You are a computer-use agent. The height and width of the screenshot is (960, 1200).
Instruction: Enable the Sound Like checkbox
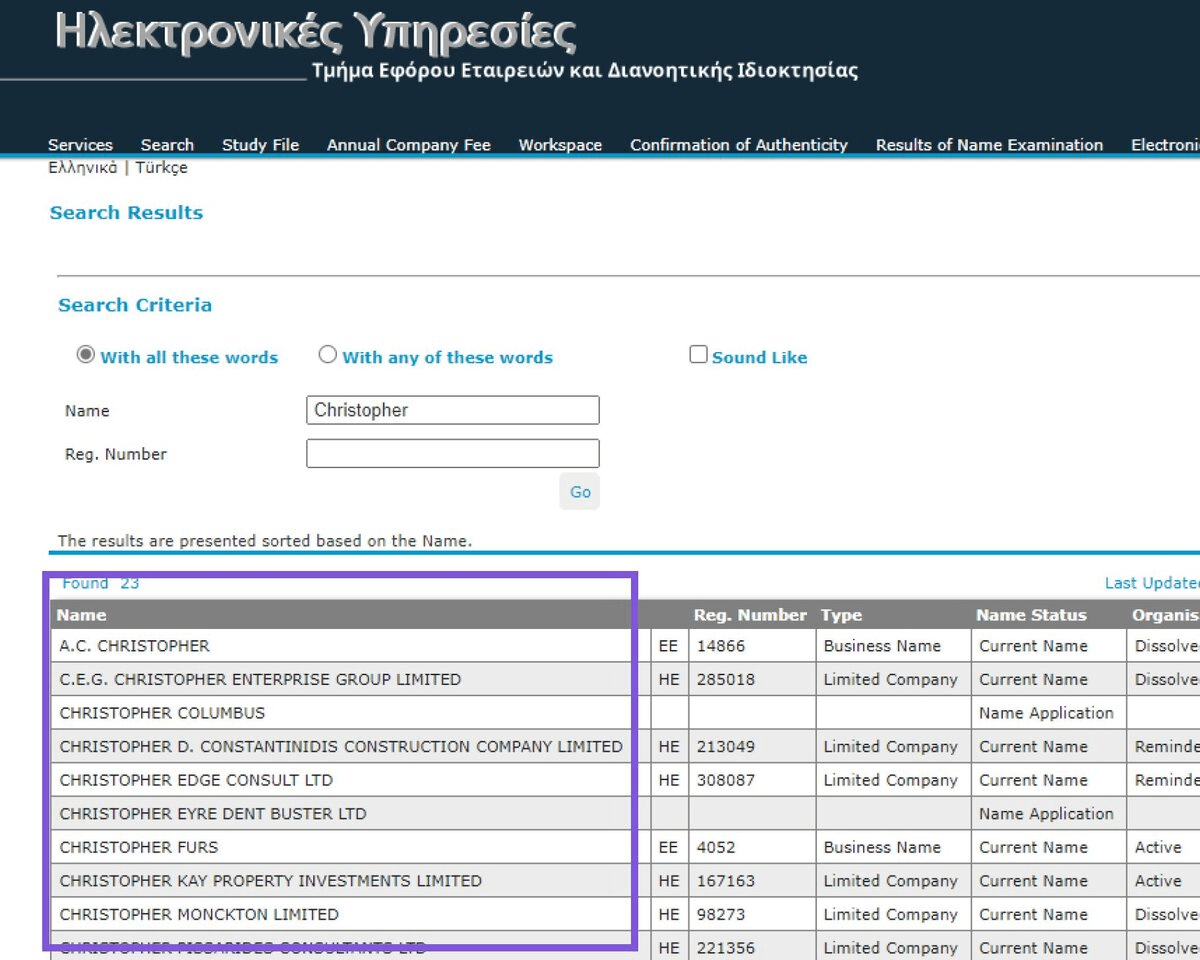click(x=699, y=355)
